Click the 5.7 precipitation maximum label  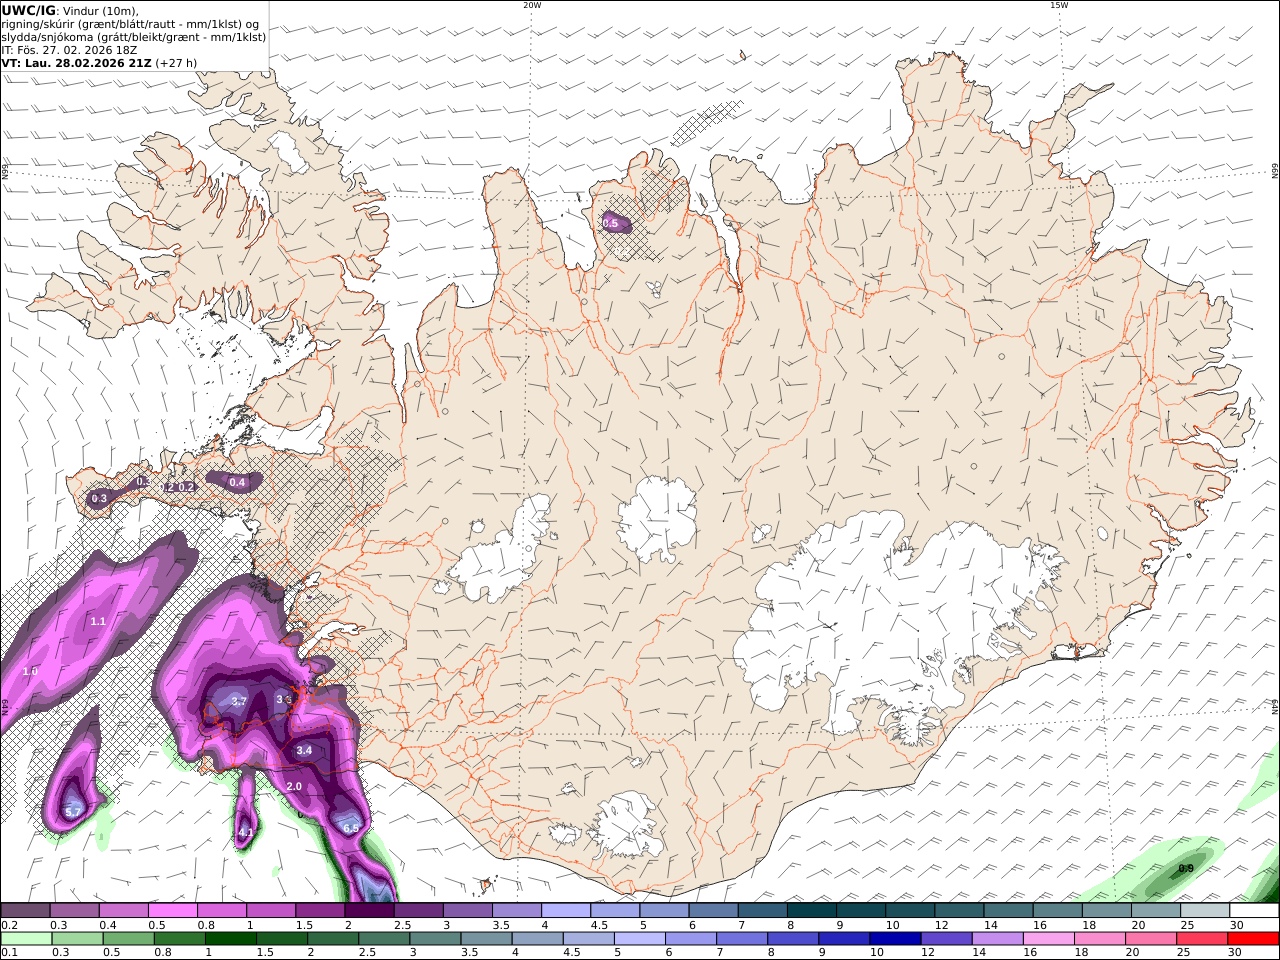tap(72, 812)
